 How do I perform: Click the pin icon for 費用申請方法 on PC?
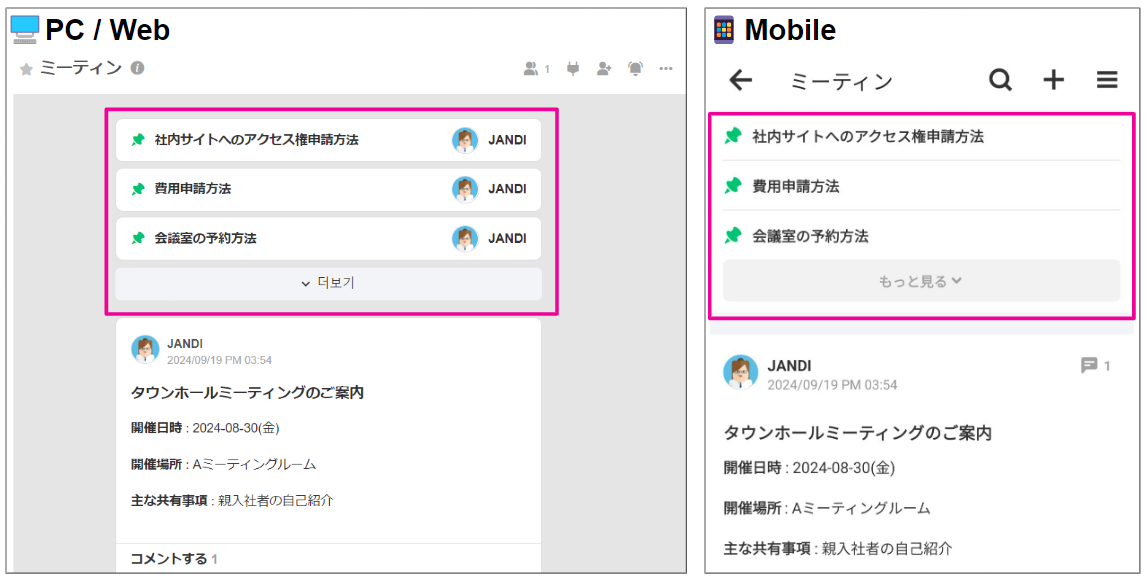tap(138, 189)
